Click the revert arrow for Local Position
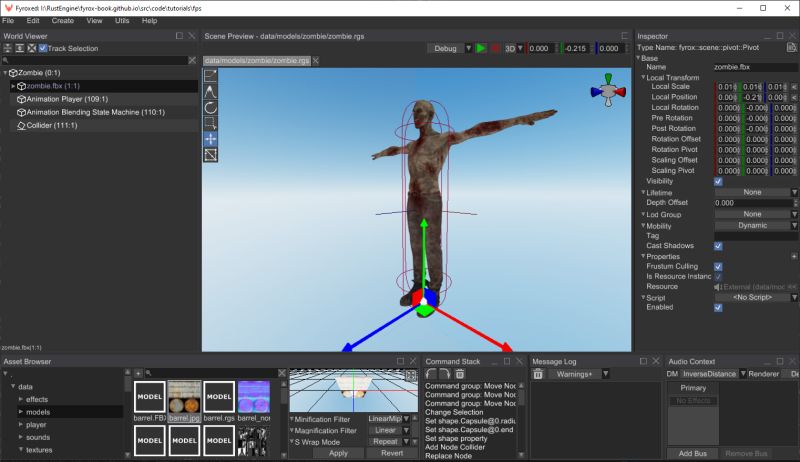800x462 pixels. [794, 97]
